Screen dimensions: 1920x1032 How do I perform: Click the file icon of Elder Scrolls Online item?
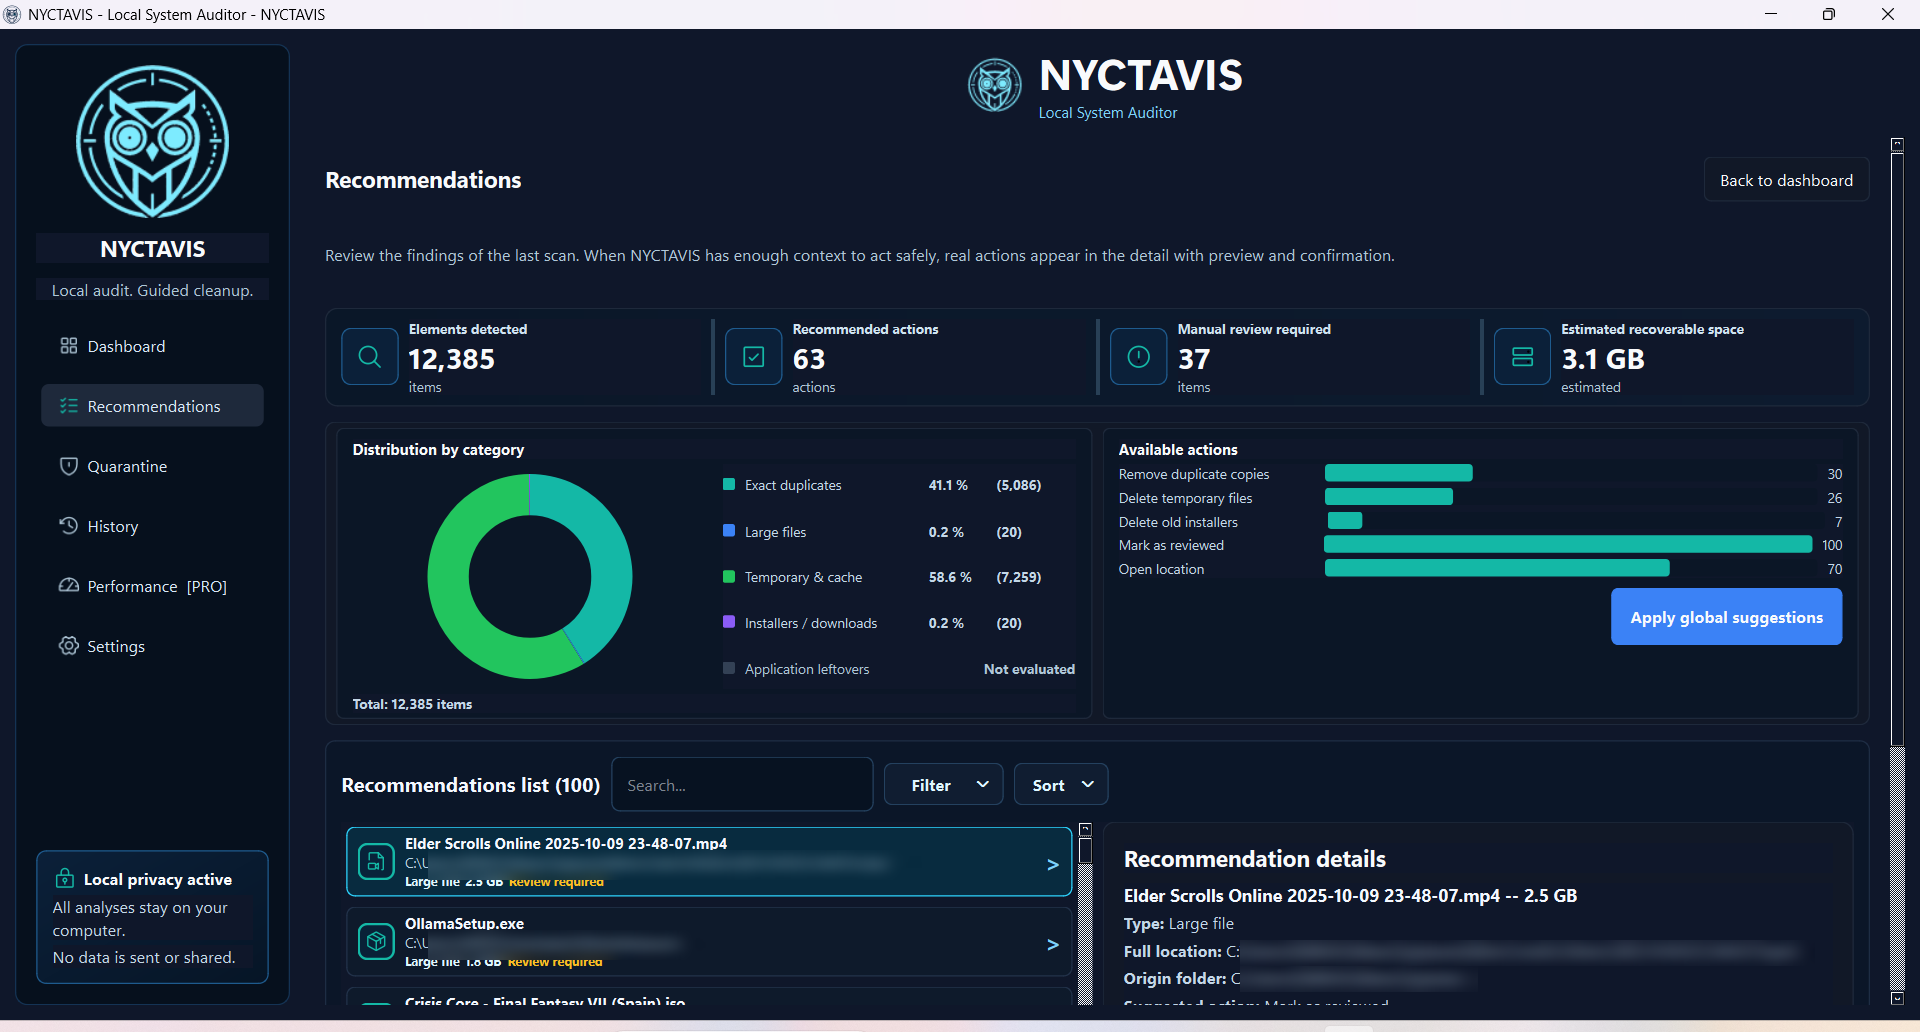pos(376,861)
